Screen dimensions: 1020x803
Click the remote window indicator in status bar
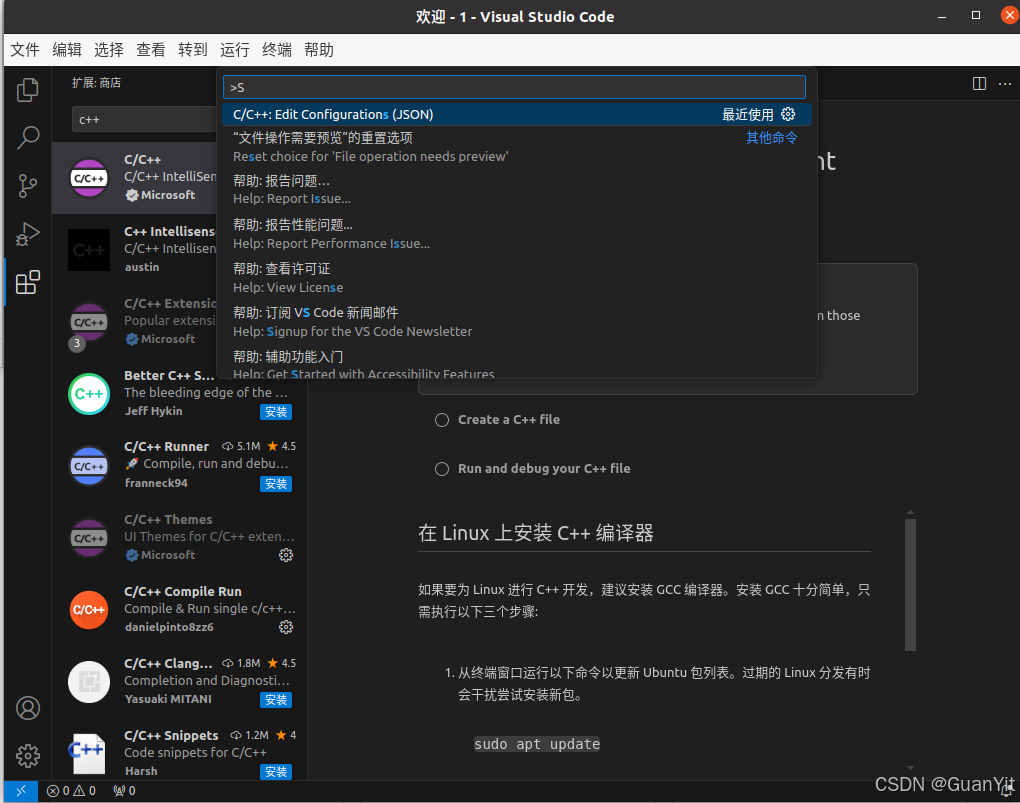(21, 791)
